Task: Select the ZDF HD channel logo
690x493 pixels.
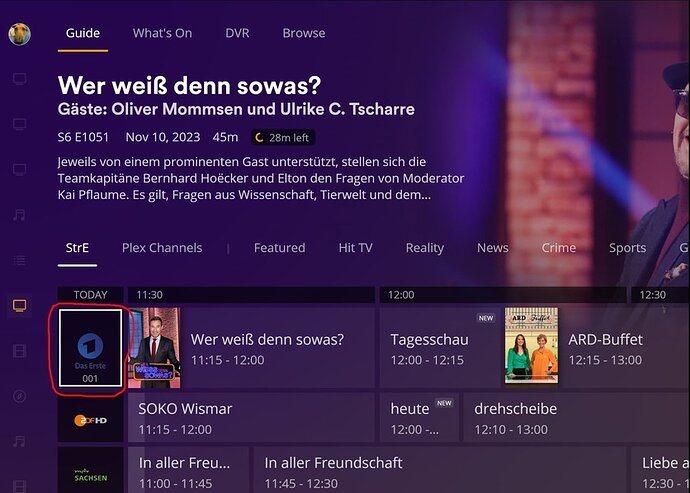Action: (90, 420)
